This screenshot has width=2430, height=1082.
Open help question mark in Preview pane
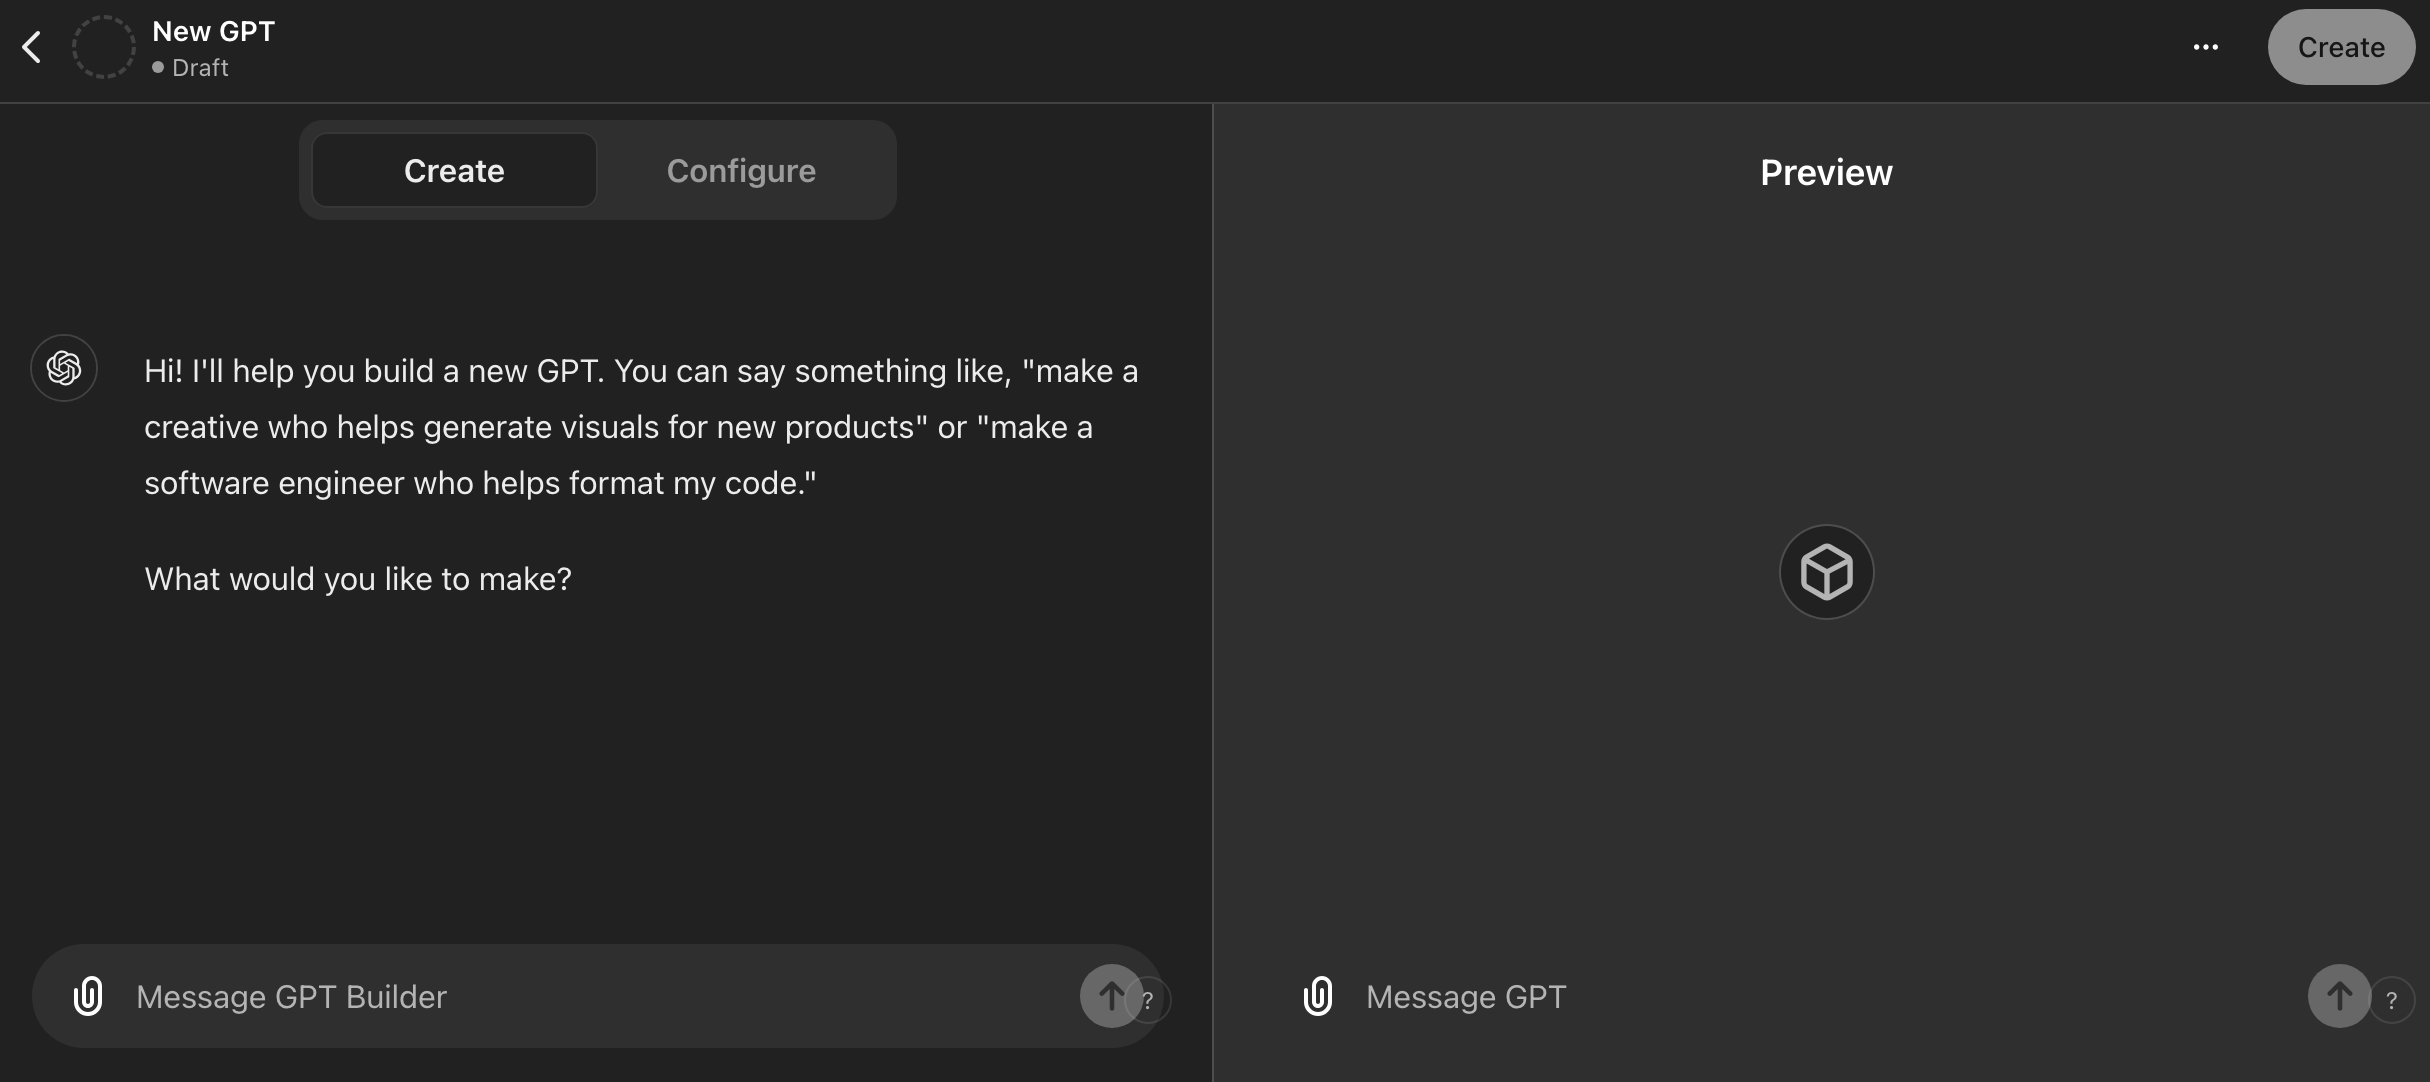tap(2392, 1000)
